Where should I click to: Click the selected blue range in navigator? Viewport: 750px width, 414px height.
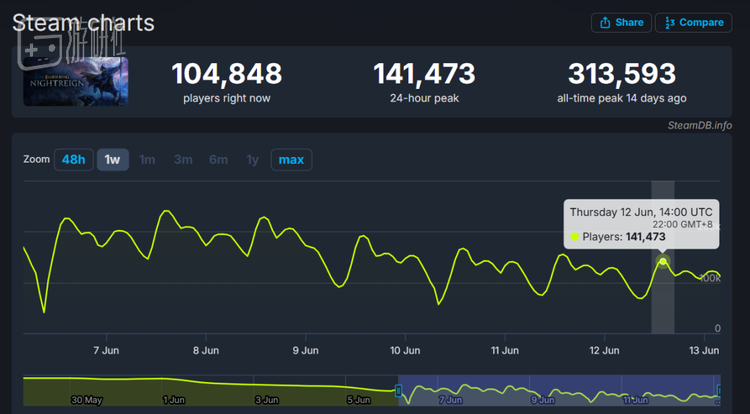point(559,391)
